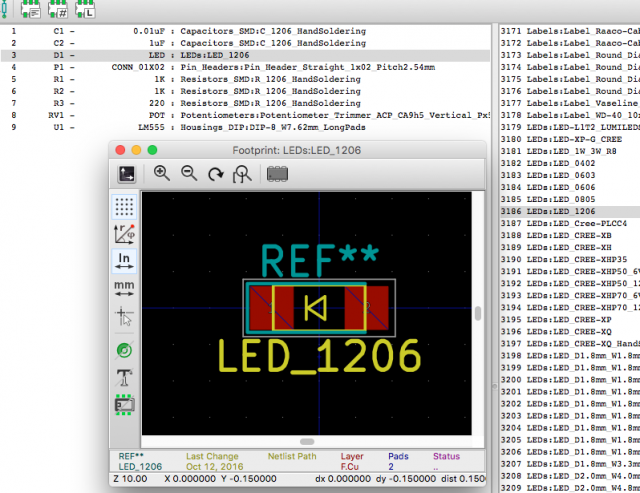Select component row R3 220
The image size is (640, 493).
coord(245,103)
